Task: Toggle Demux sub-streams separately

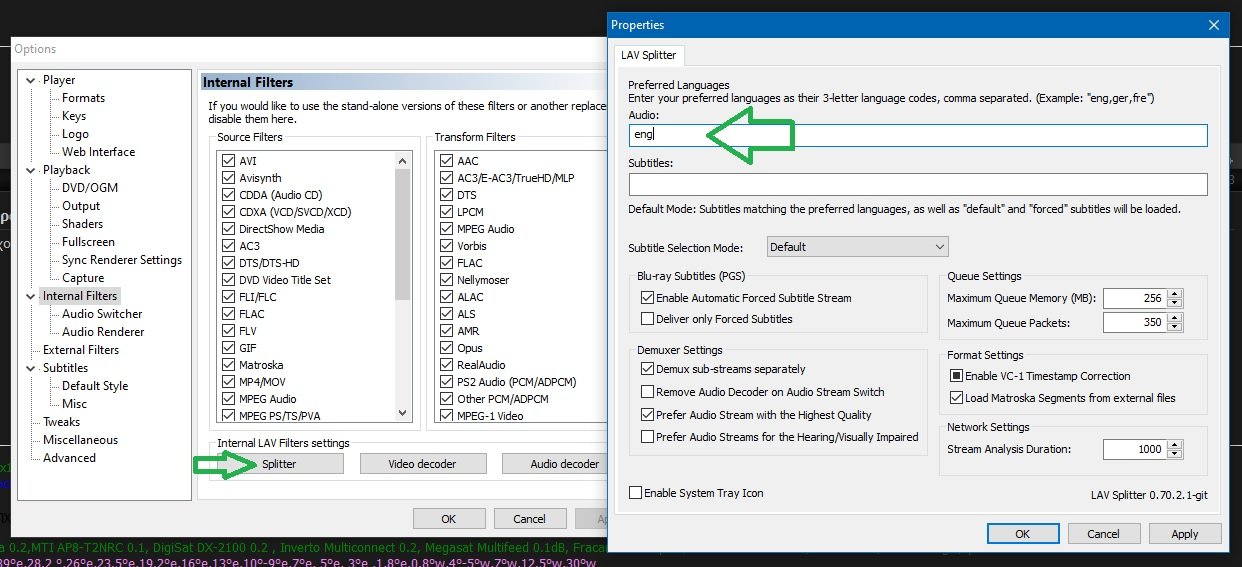Action: click(723, 369)
